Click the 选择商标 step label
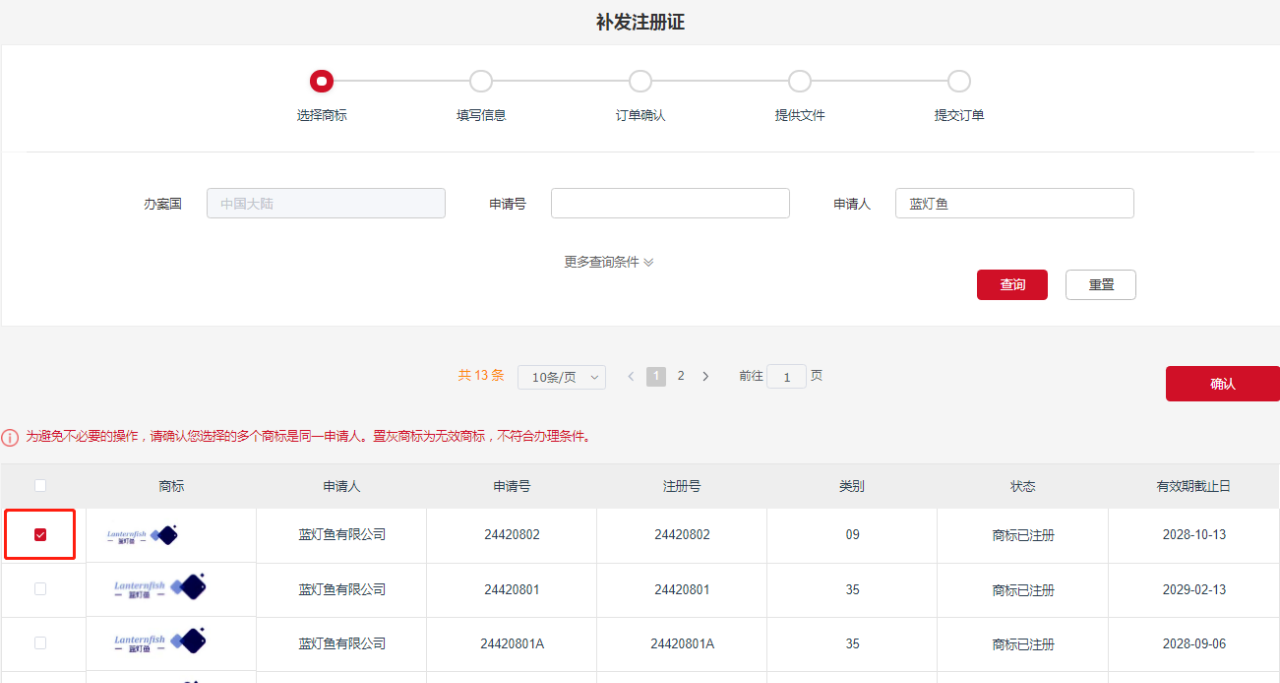 [x=322, y=115]
